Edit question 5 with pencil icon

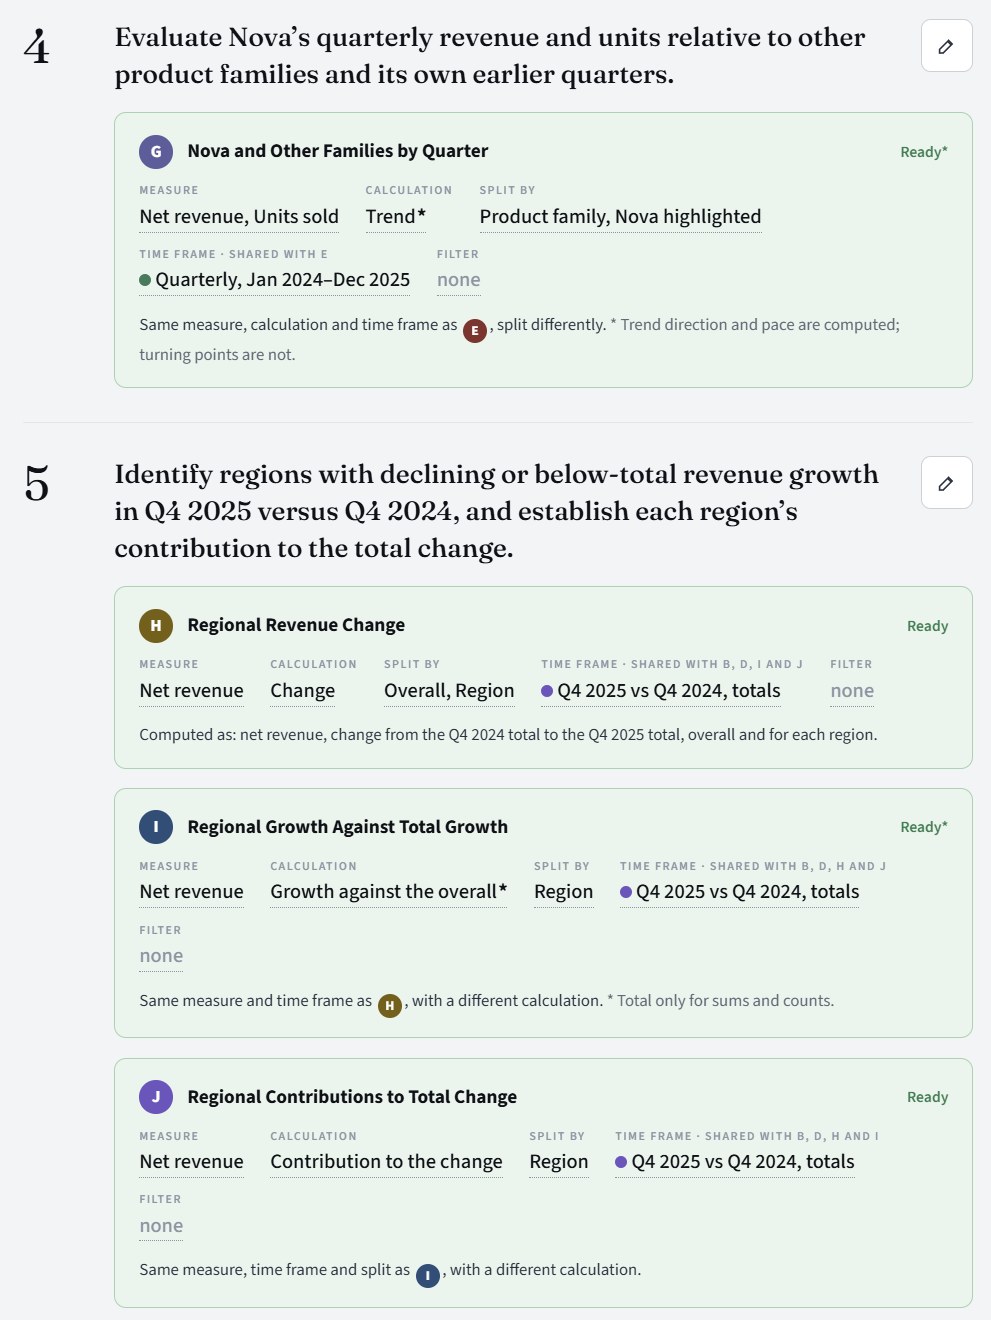[946, 483]
